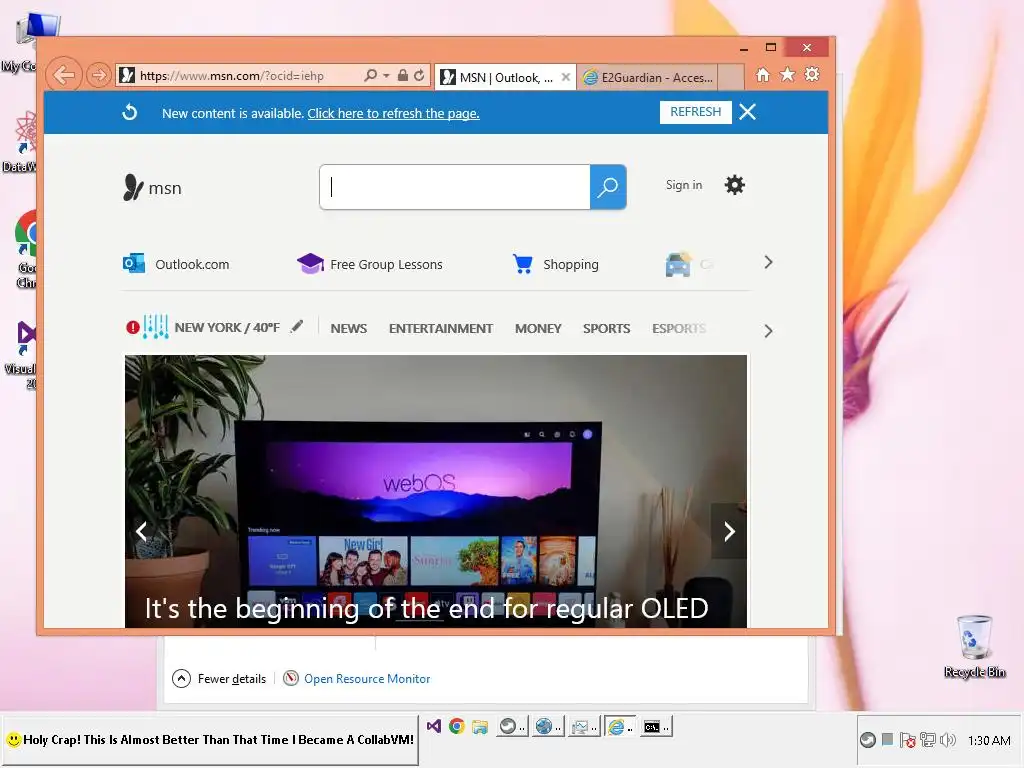Open the MONEY section

coord(538,328)
